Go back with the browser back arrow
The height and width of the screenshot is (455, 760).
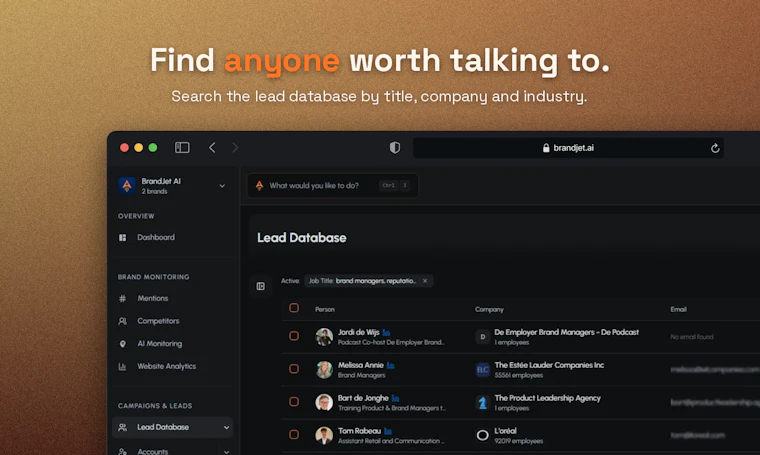(x=212, y=147)
